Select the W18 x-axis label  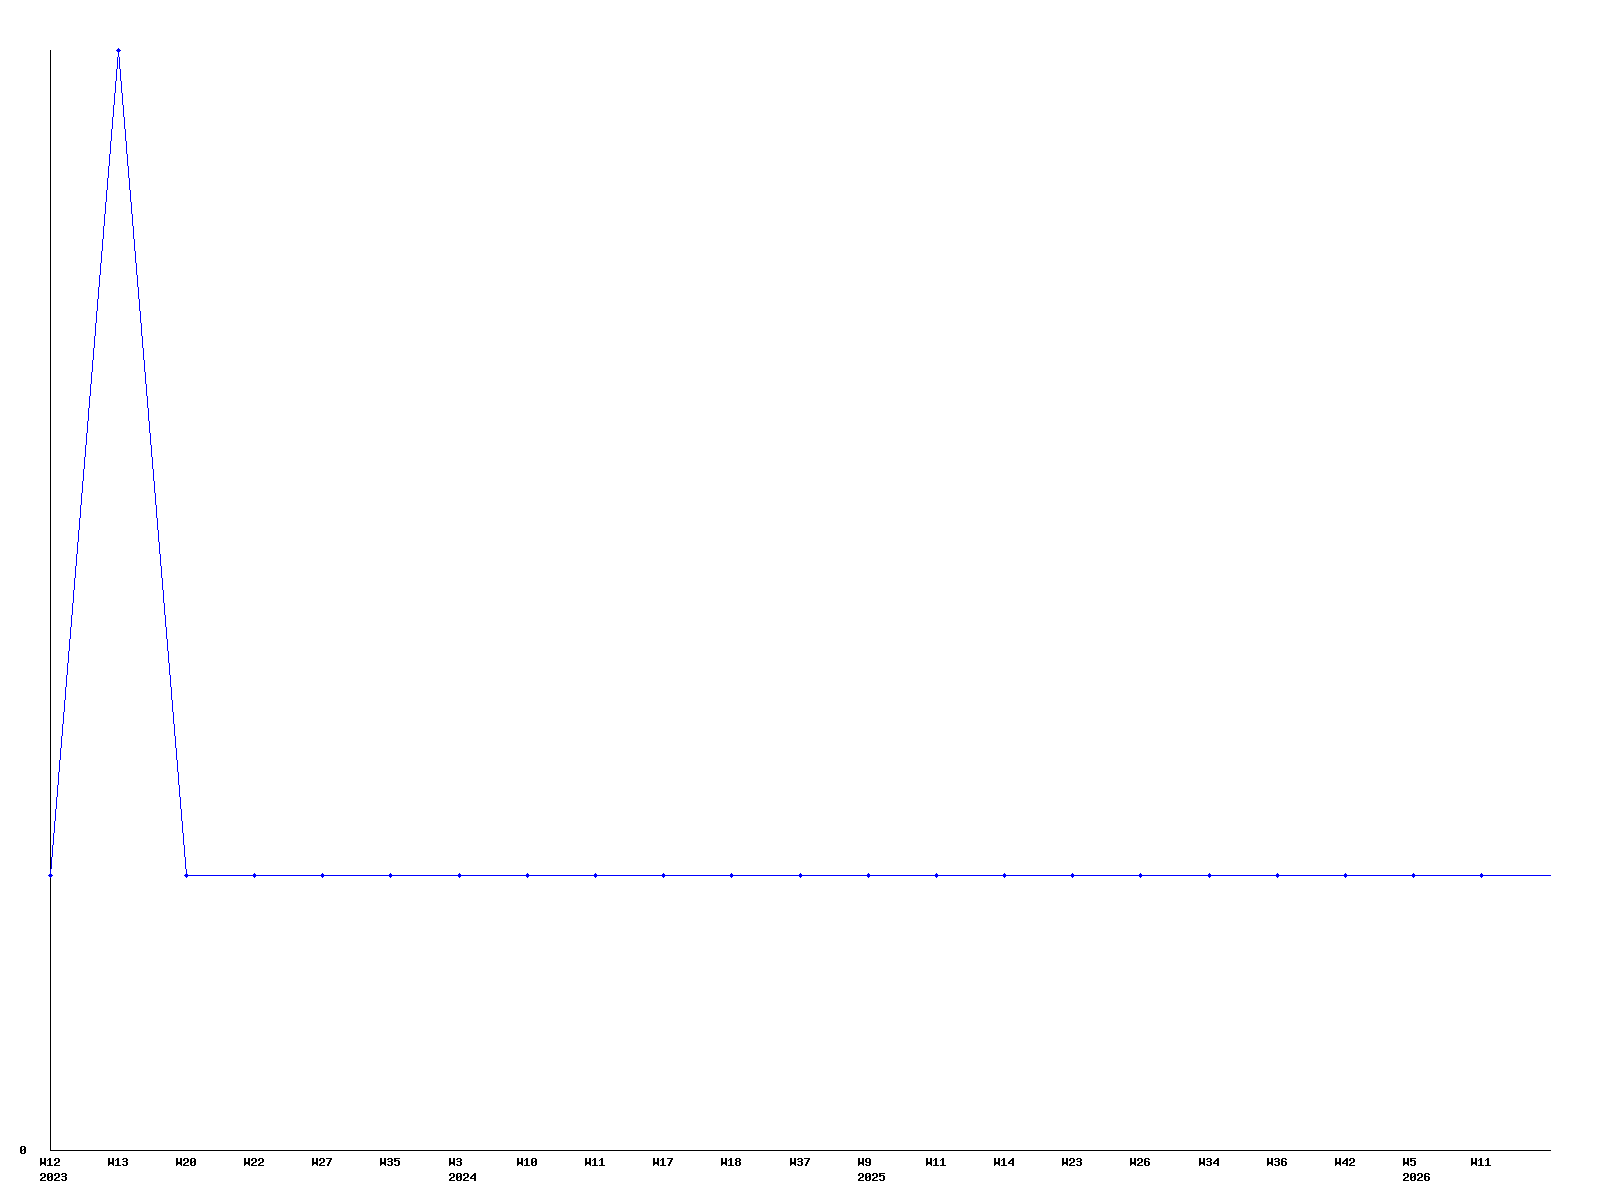[731, 1162]
